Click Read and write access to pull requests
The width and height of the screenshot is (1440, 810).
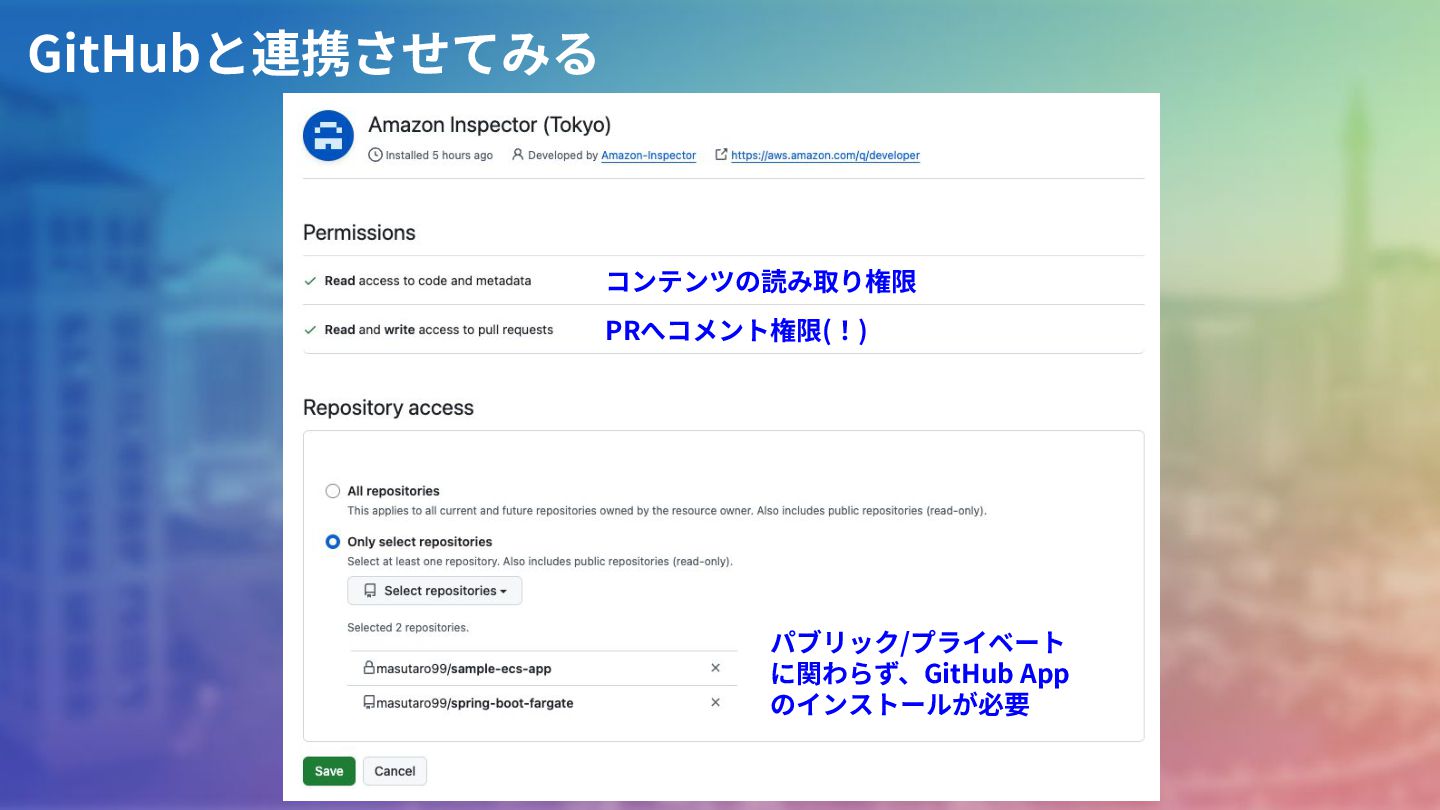click(439, 330)
